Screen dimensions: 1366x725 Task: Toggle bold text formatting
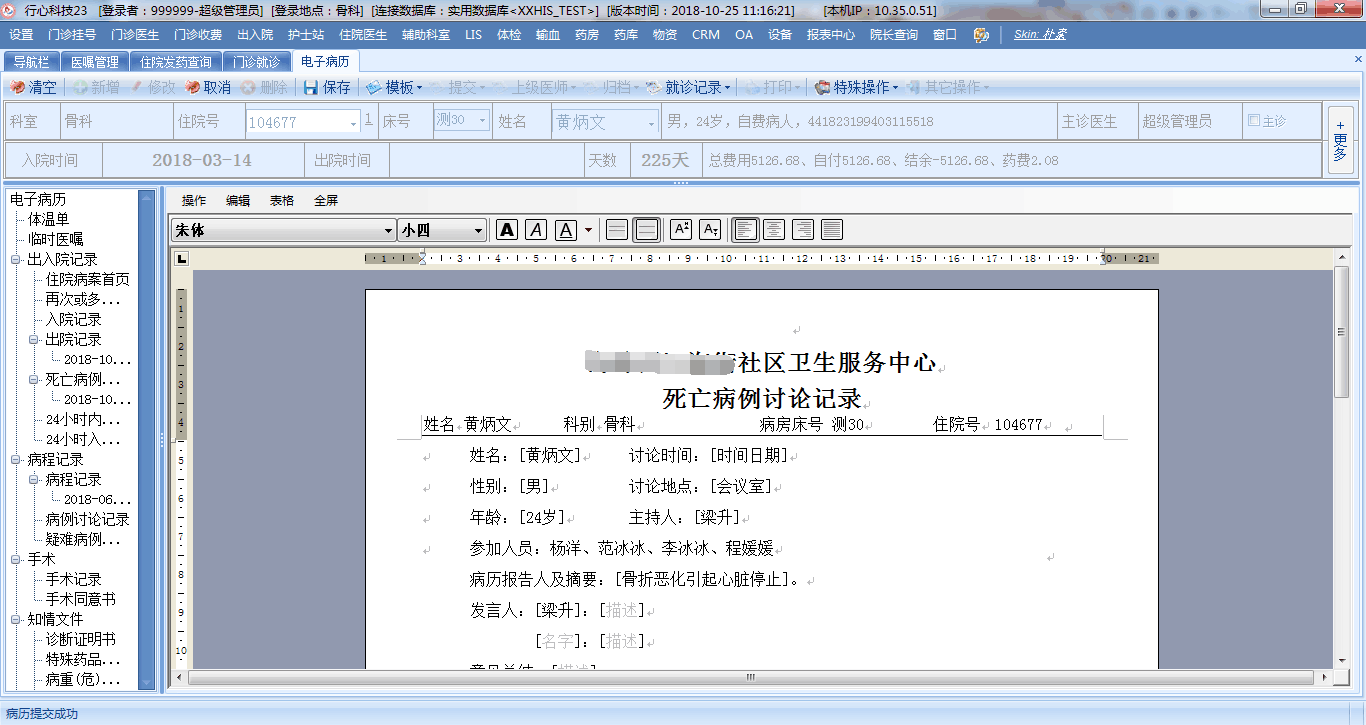pyautogui.click(x=507, y=230)
